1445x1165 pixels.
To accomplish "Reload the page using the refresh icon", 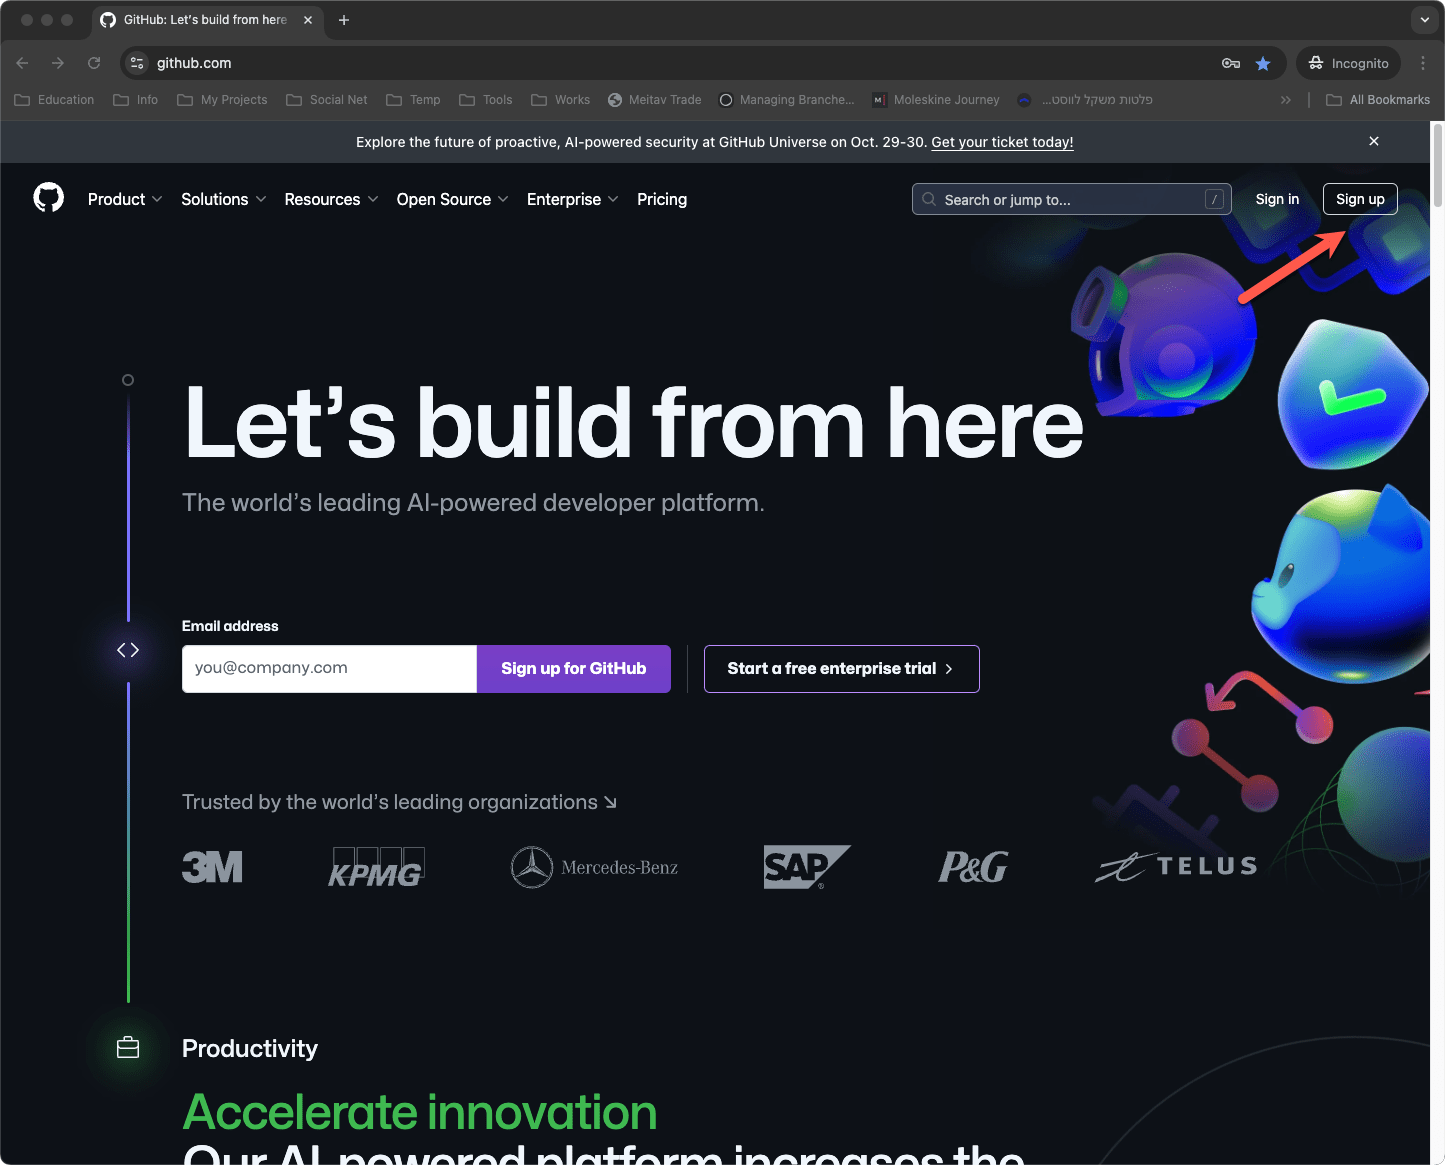I will click(94, 63).
